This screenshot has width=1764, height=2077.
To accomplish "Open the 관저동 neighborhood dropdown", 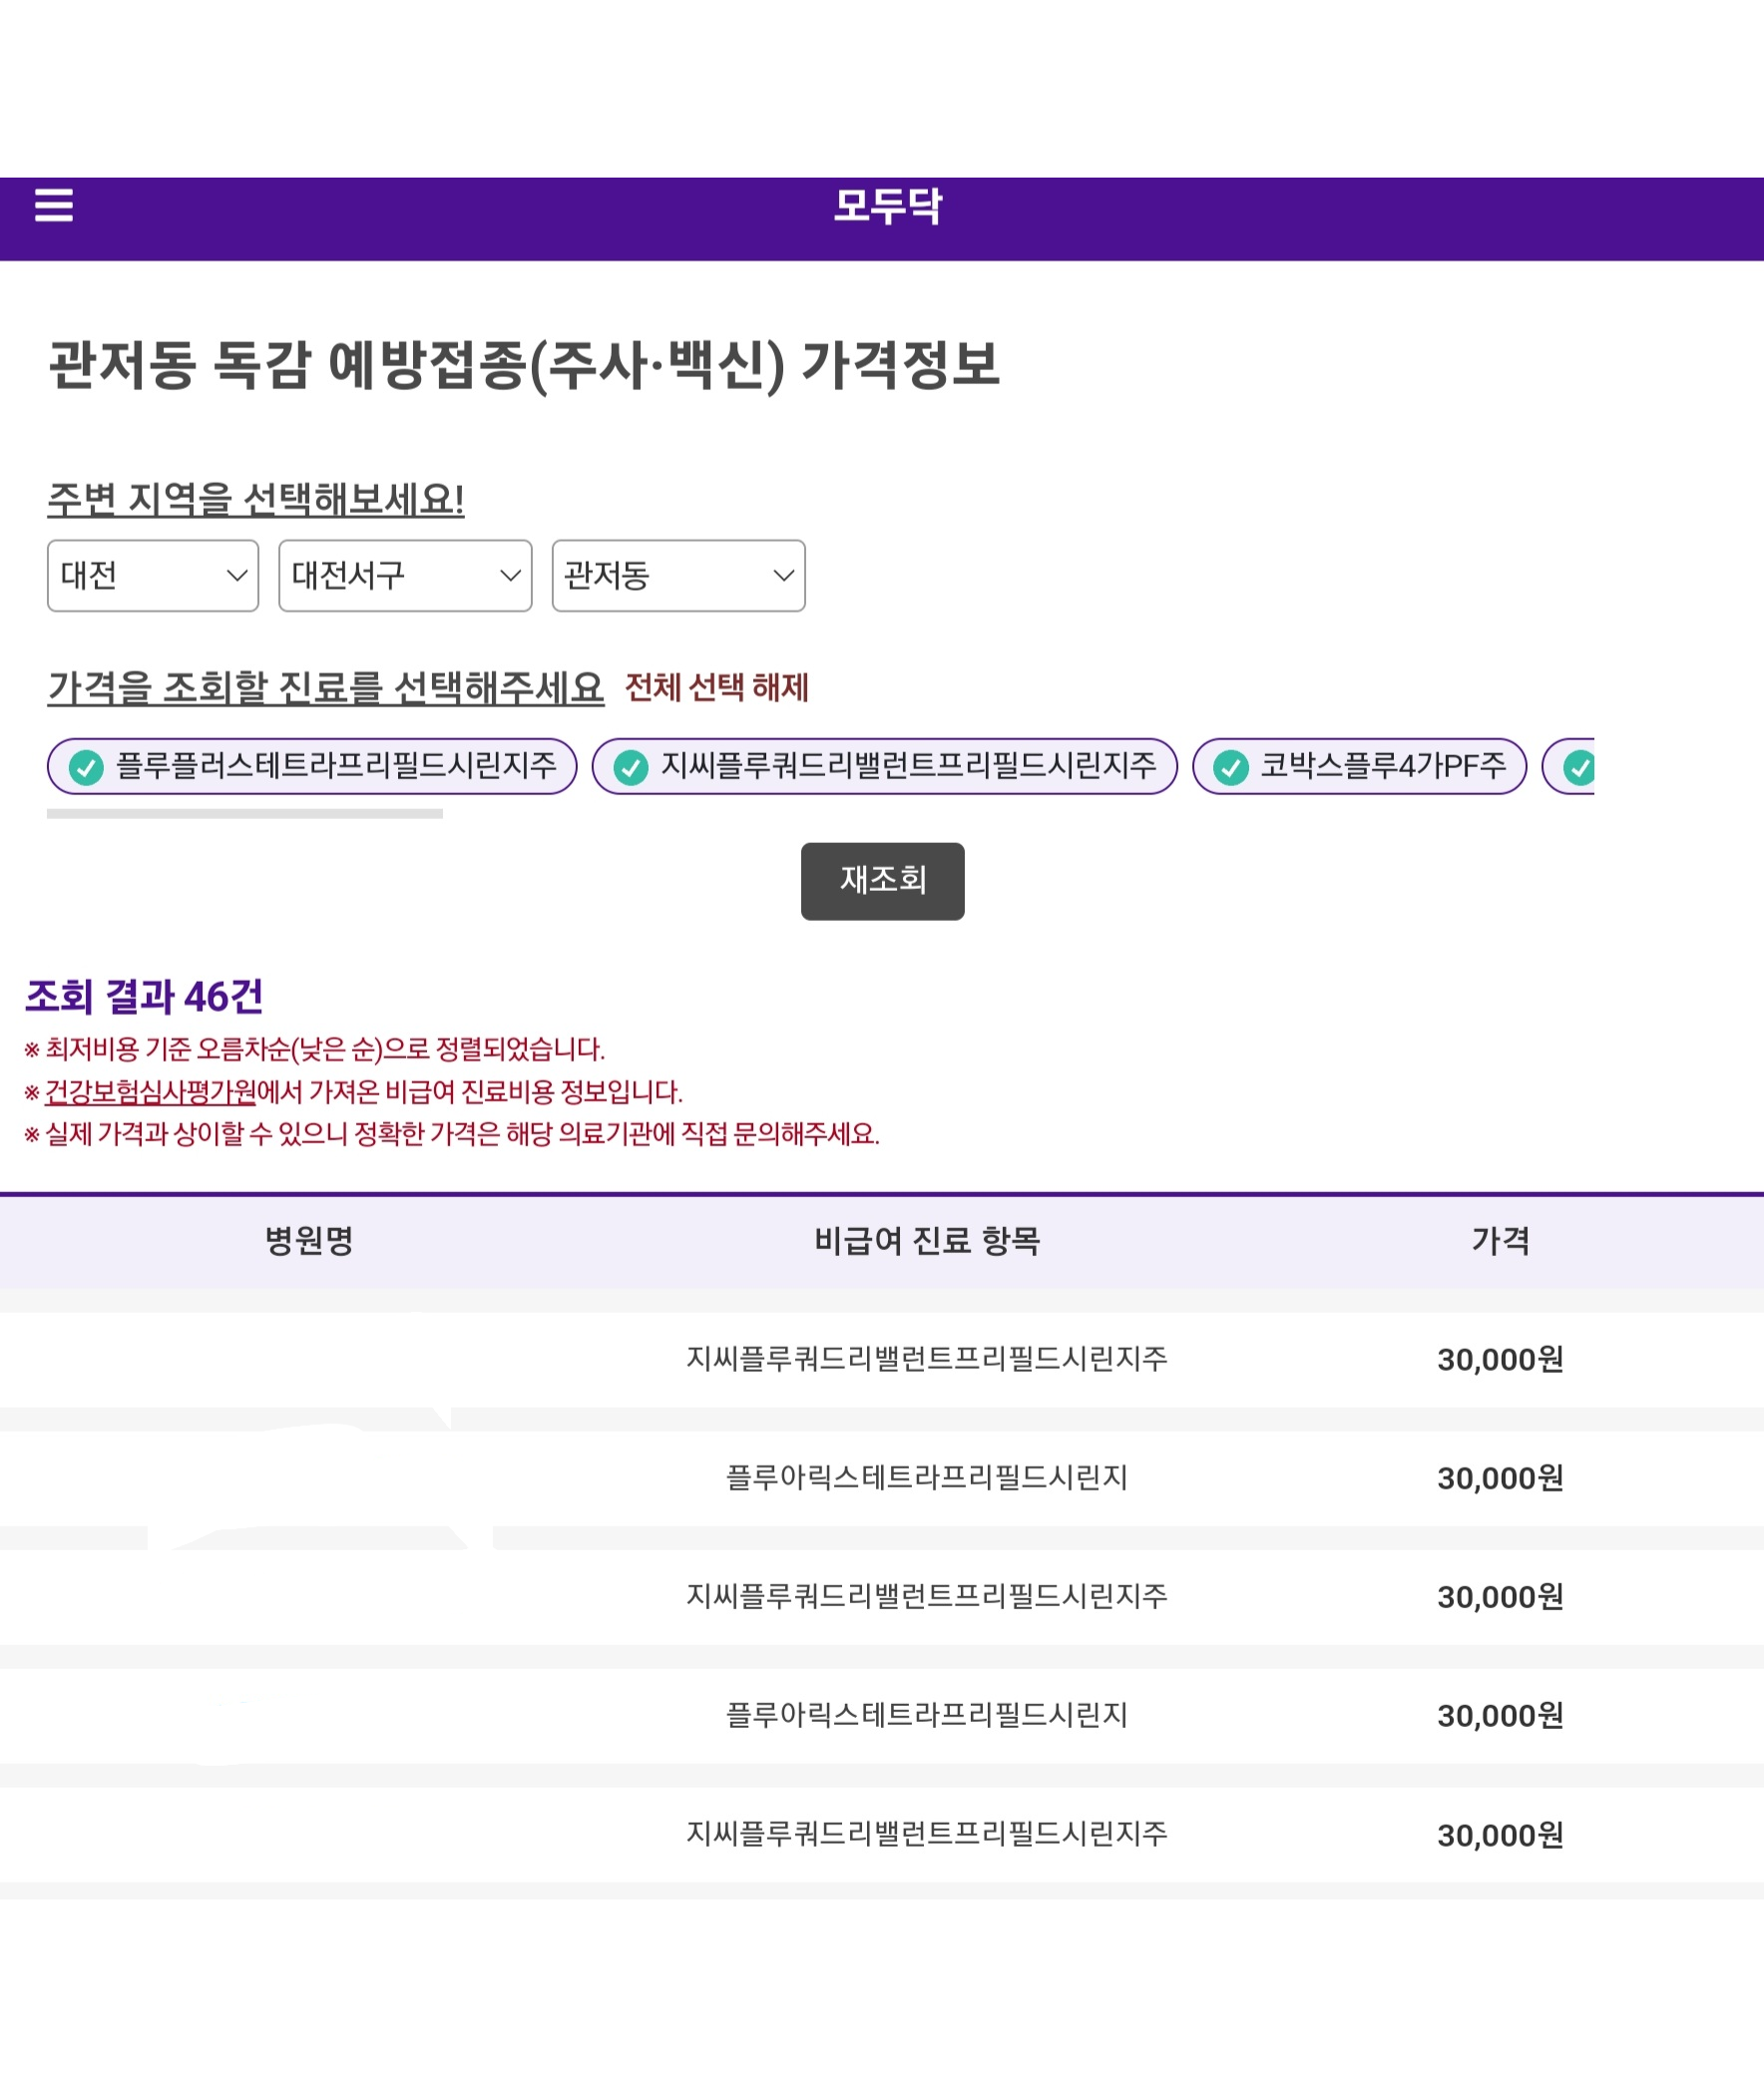I will pos(678,575).
